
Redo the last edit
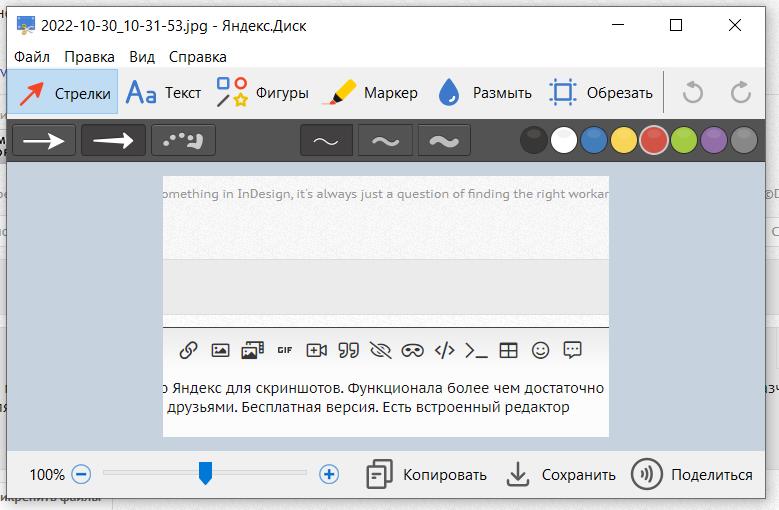[x=741, y=92]
